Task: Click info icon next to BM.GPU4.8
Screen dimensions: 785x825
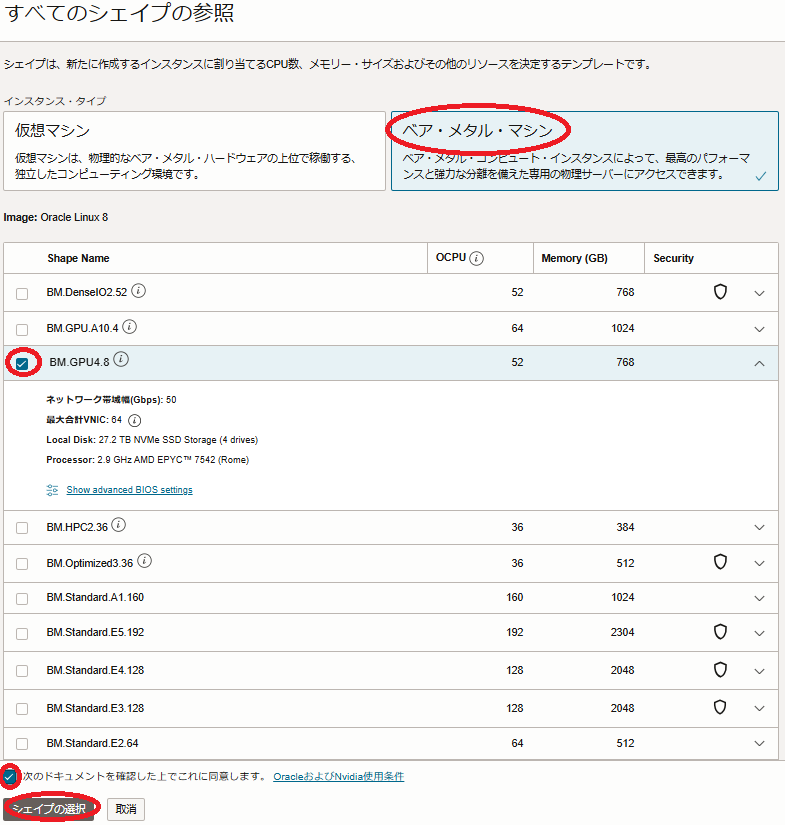Action: click(121, 361)
